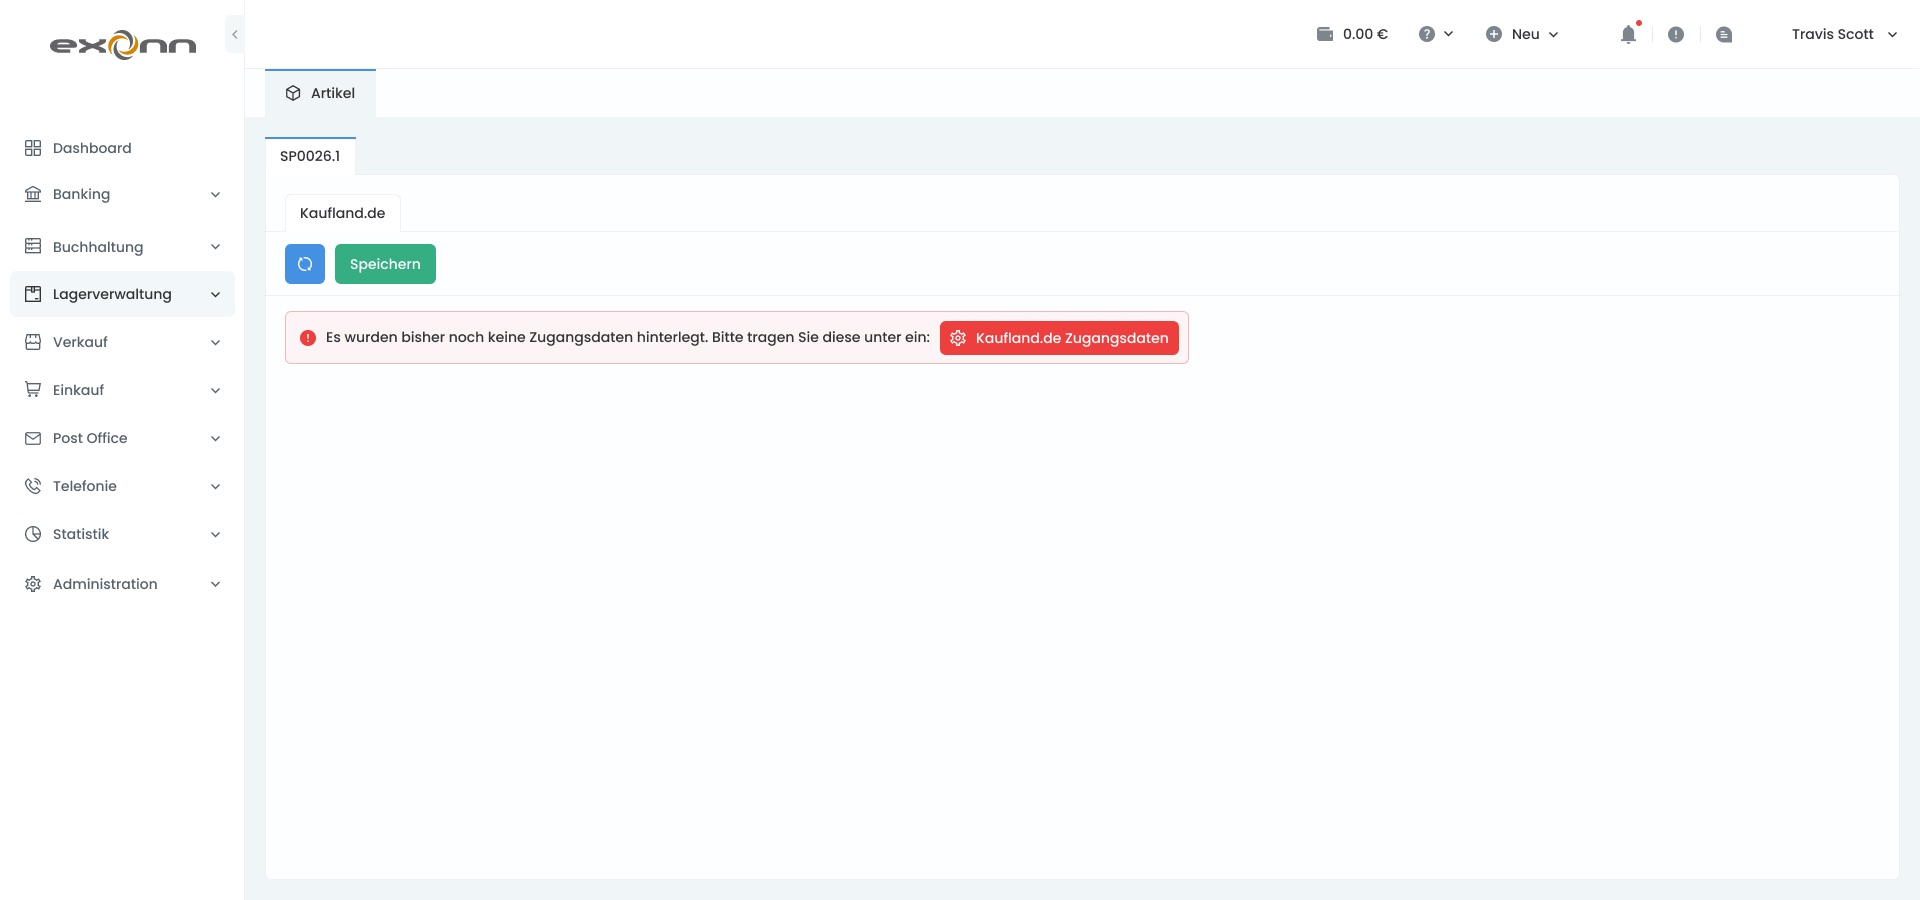This screenshot has height=900, width=1920.
Task: Open the help dropdown arrow
Action: coord(1448,34)
